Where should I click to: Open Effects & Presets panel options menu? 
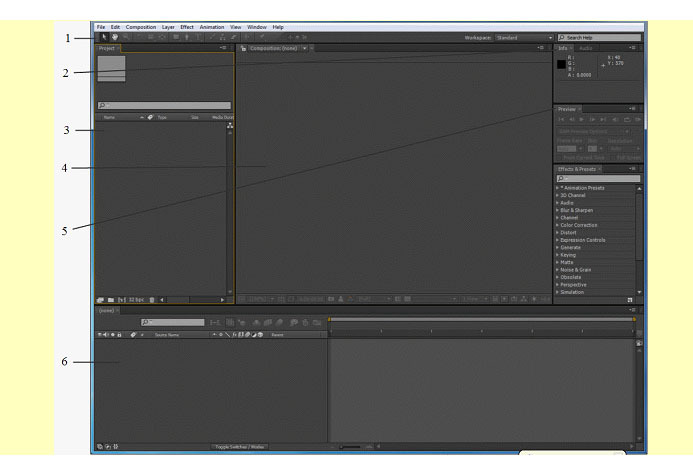point(633,169)
